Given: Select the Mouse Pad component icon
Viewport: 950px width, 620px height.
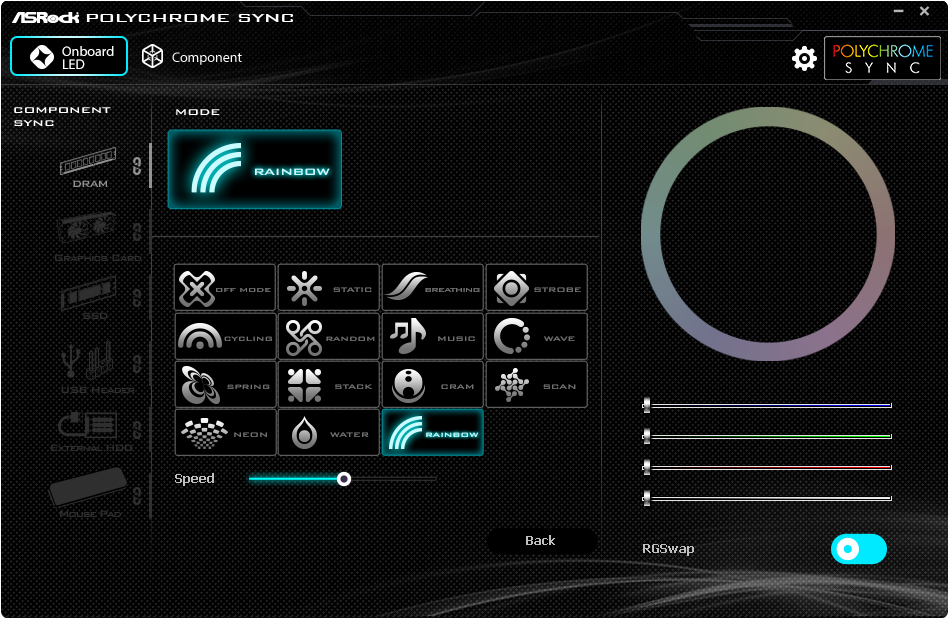Looking at the screenshot, I should [x=90, y=492].
